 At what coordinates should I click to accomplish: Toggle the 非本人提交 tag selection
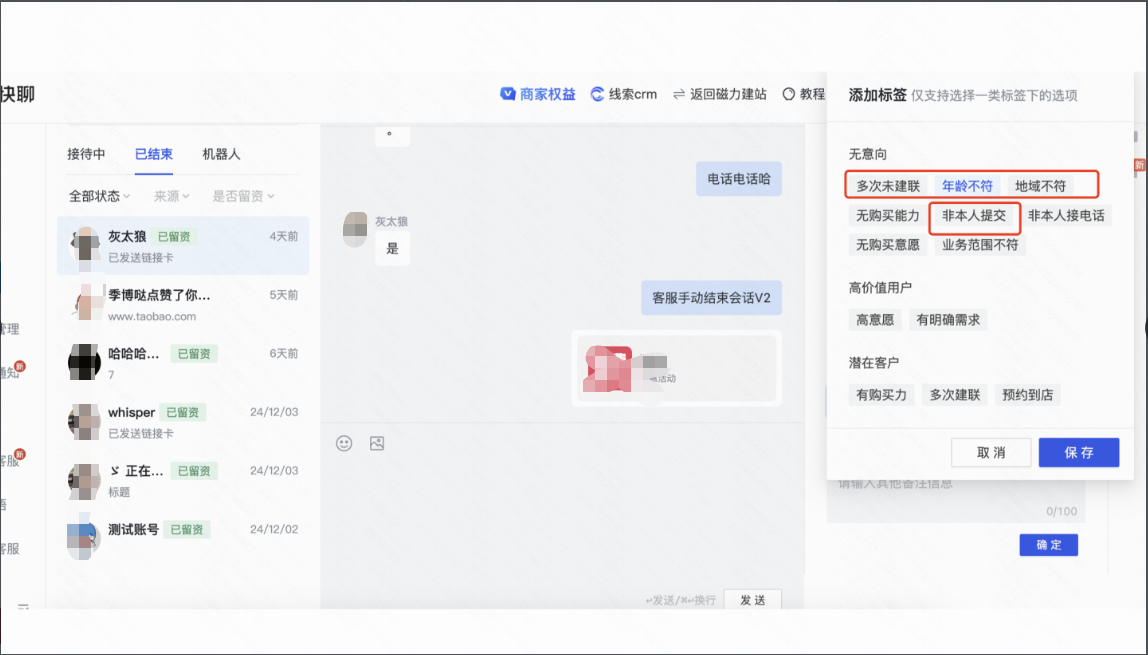coord(974,215)
